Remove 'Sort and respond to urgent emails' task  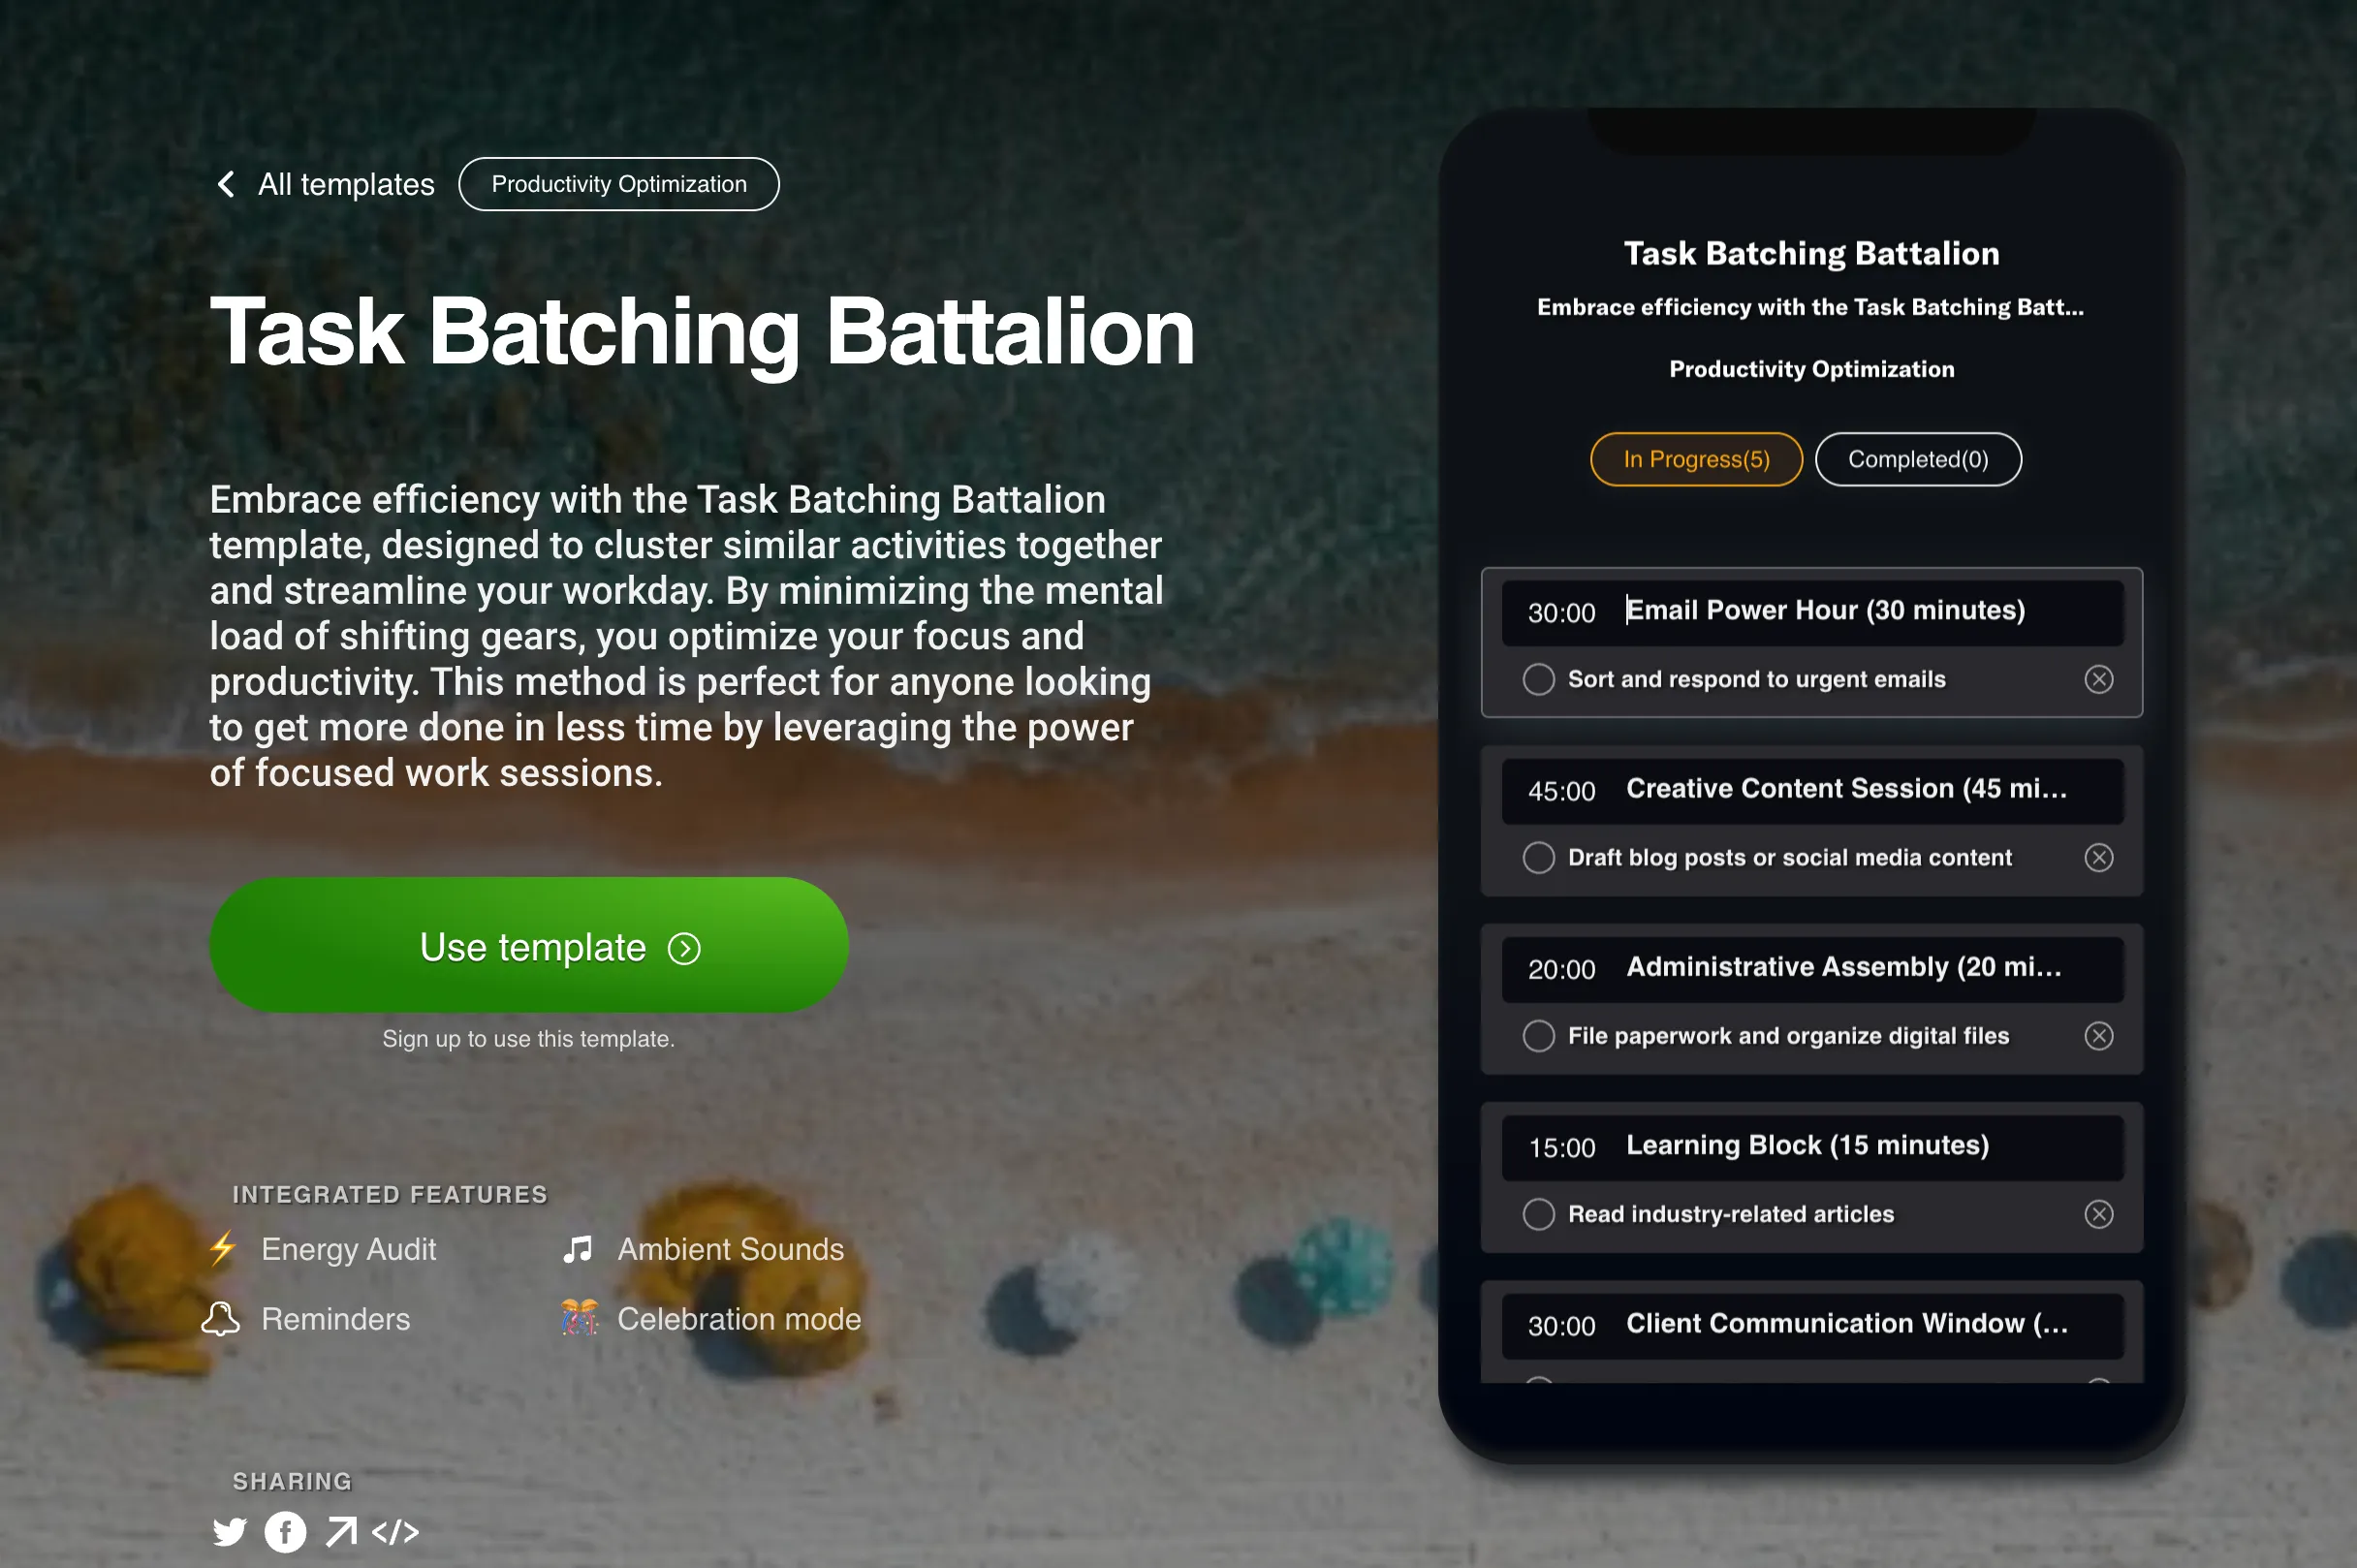(2098, 679)
